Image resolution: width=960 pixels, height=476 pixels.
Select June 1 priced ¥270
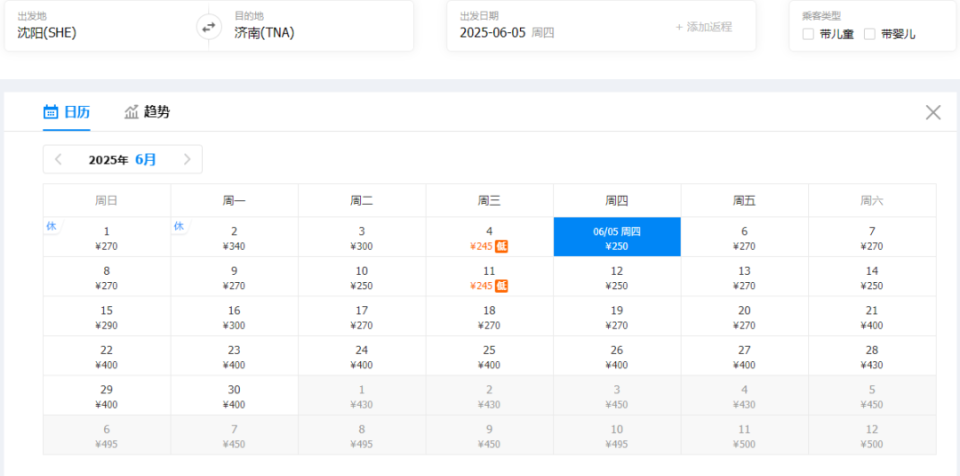tap(107, 237)
